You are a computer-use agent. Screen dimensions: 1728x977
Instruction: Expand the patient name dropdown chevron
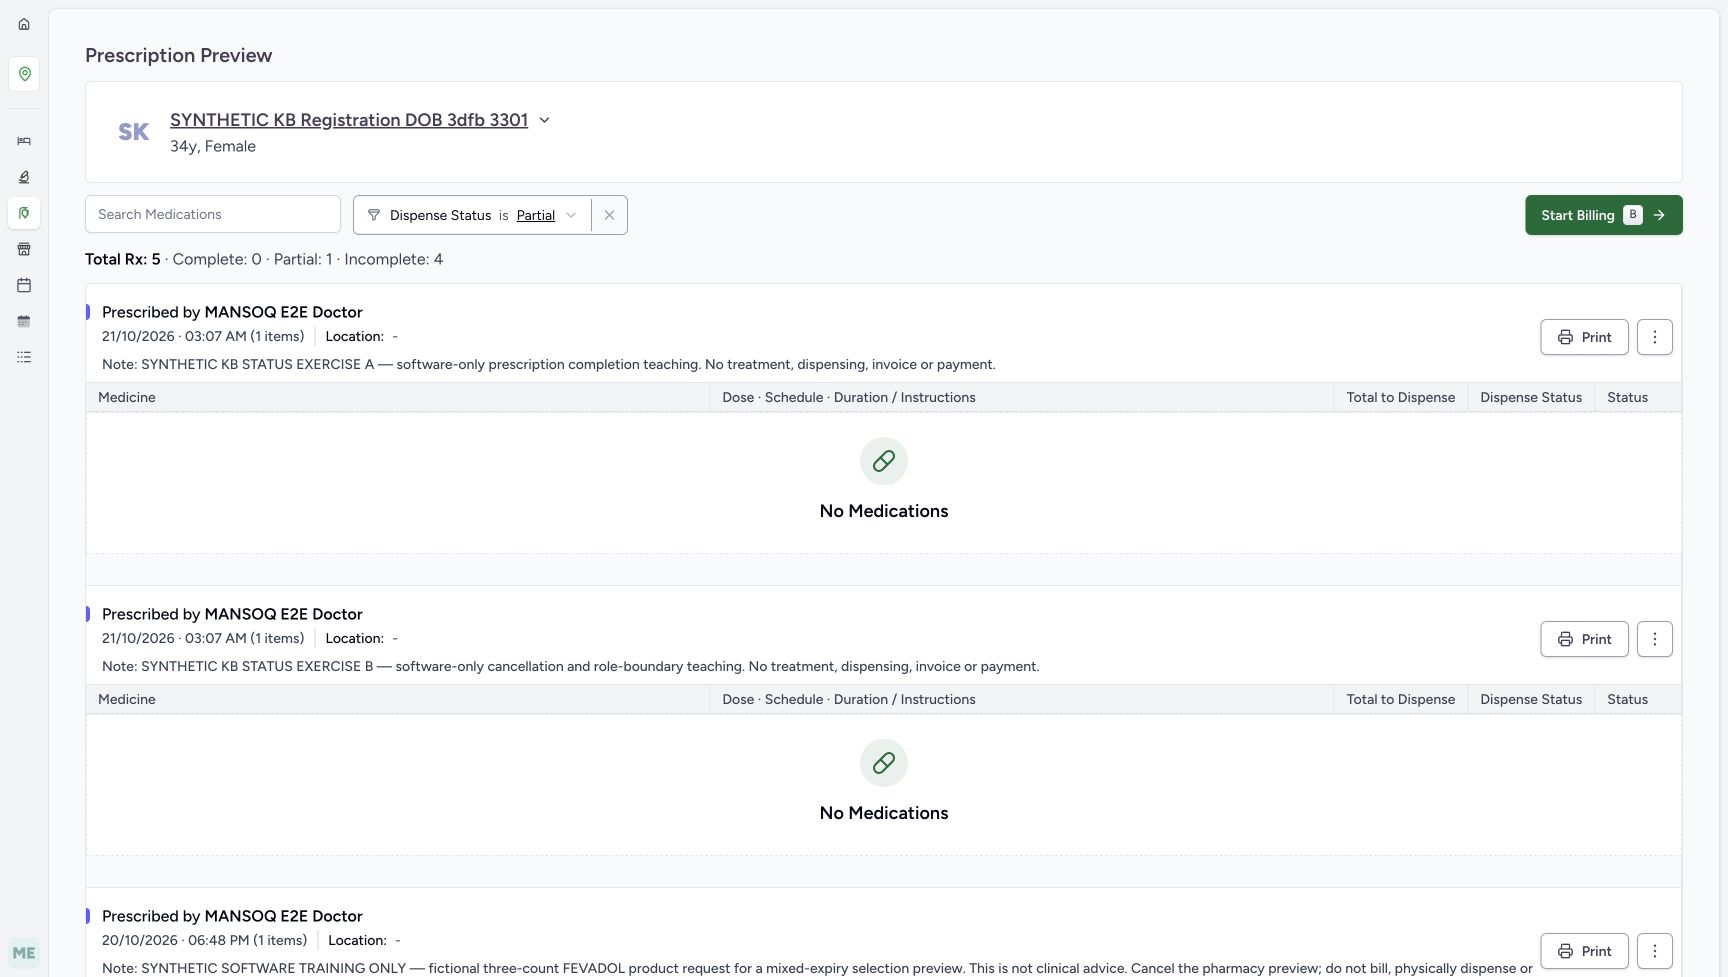click(544, 120)
